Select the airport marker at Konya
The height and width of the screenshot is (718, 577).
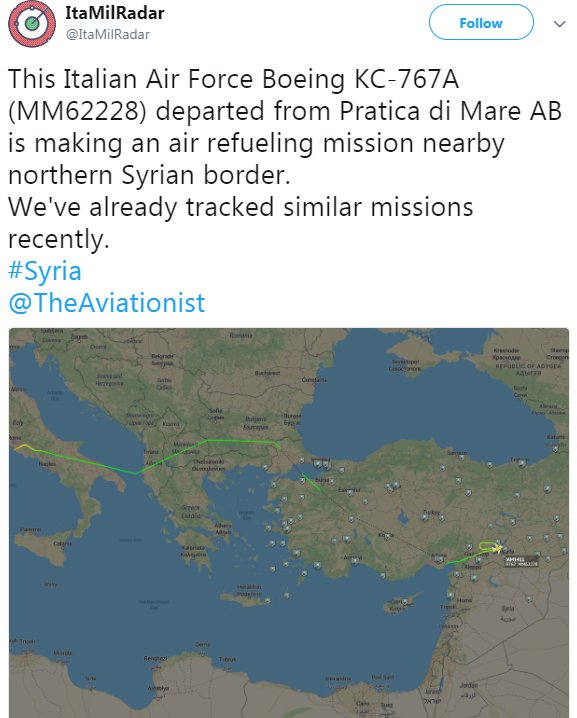point(388,538)
